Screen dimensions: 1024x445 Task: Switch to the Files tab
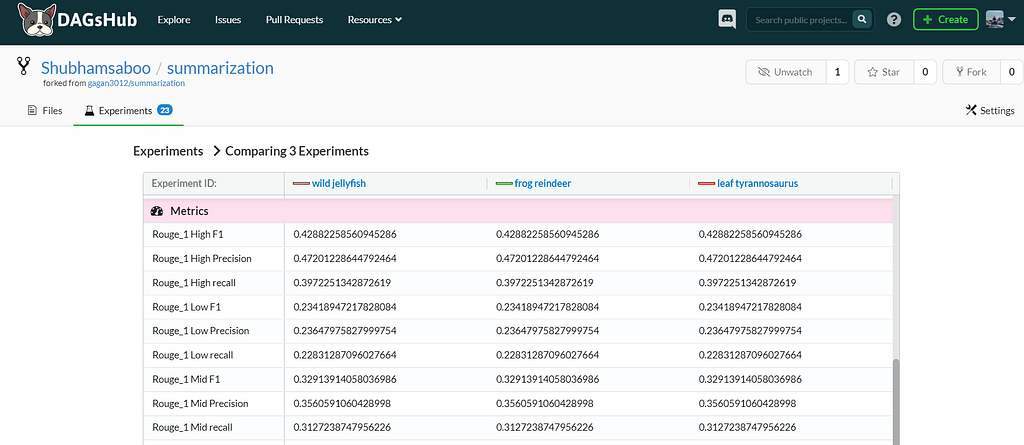(44, 110)
